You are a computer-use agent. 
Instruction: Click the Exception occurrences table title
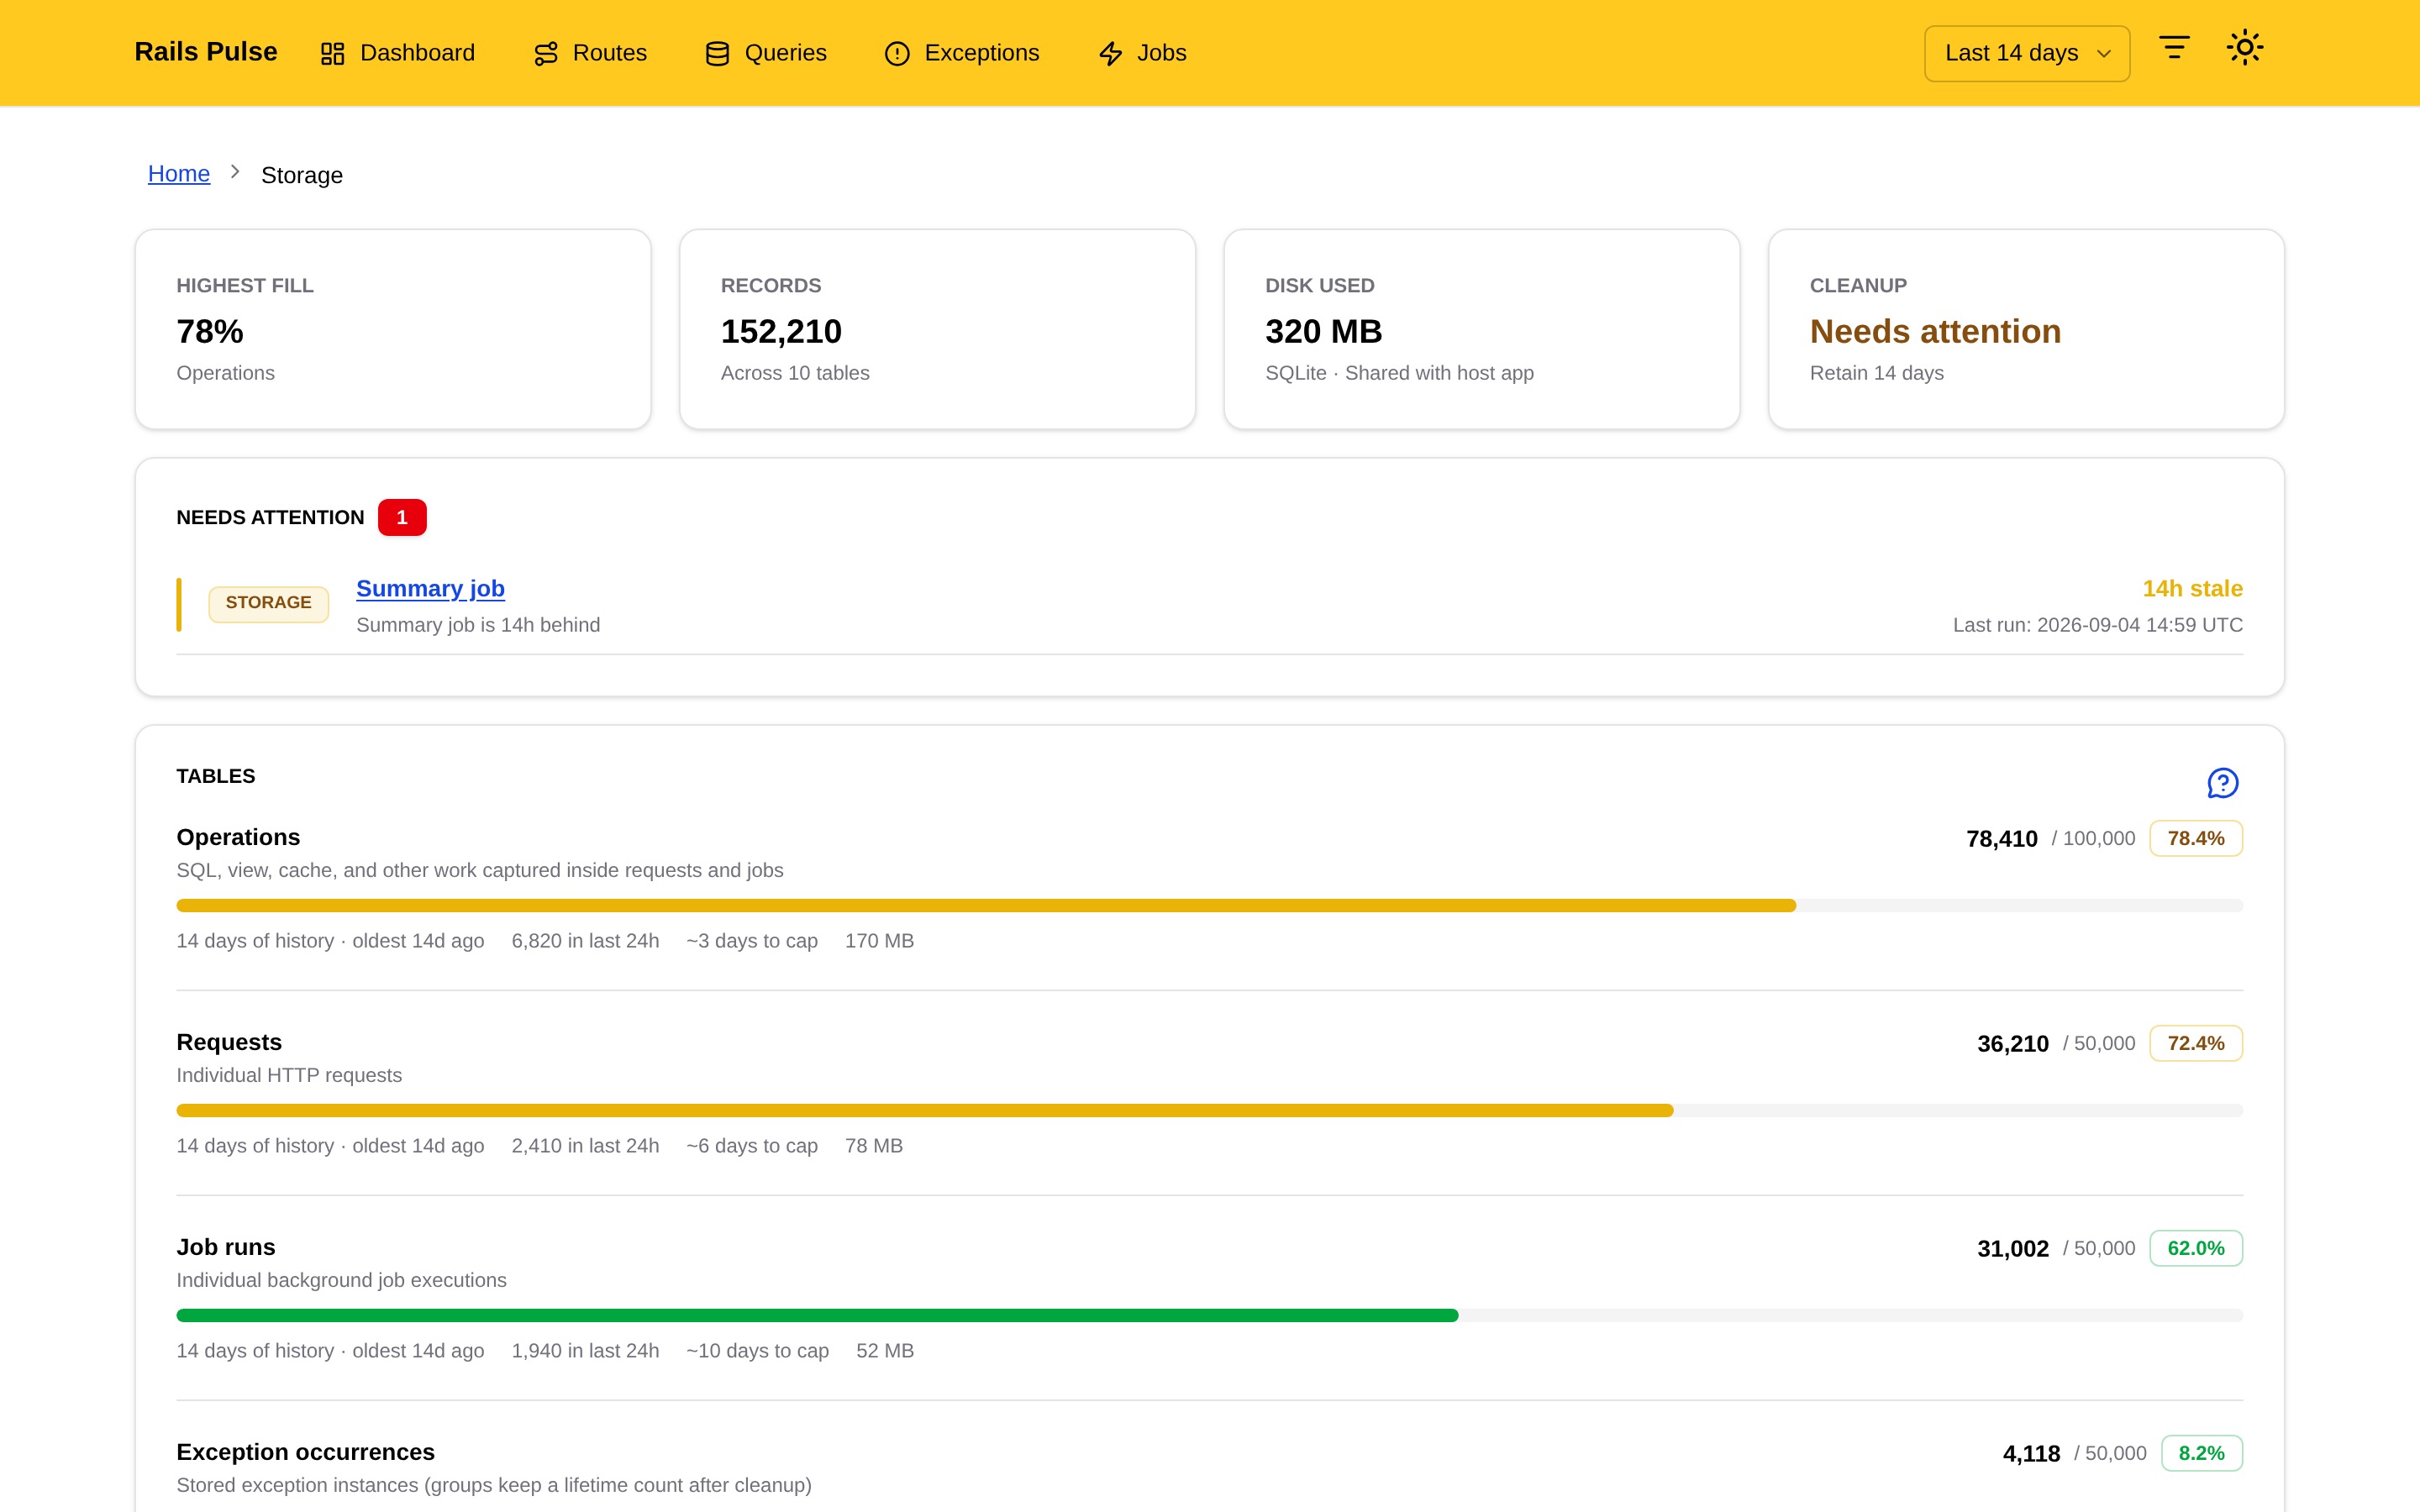click(x=306, y=1452)
